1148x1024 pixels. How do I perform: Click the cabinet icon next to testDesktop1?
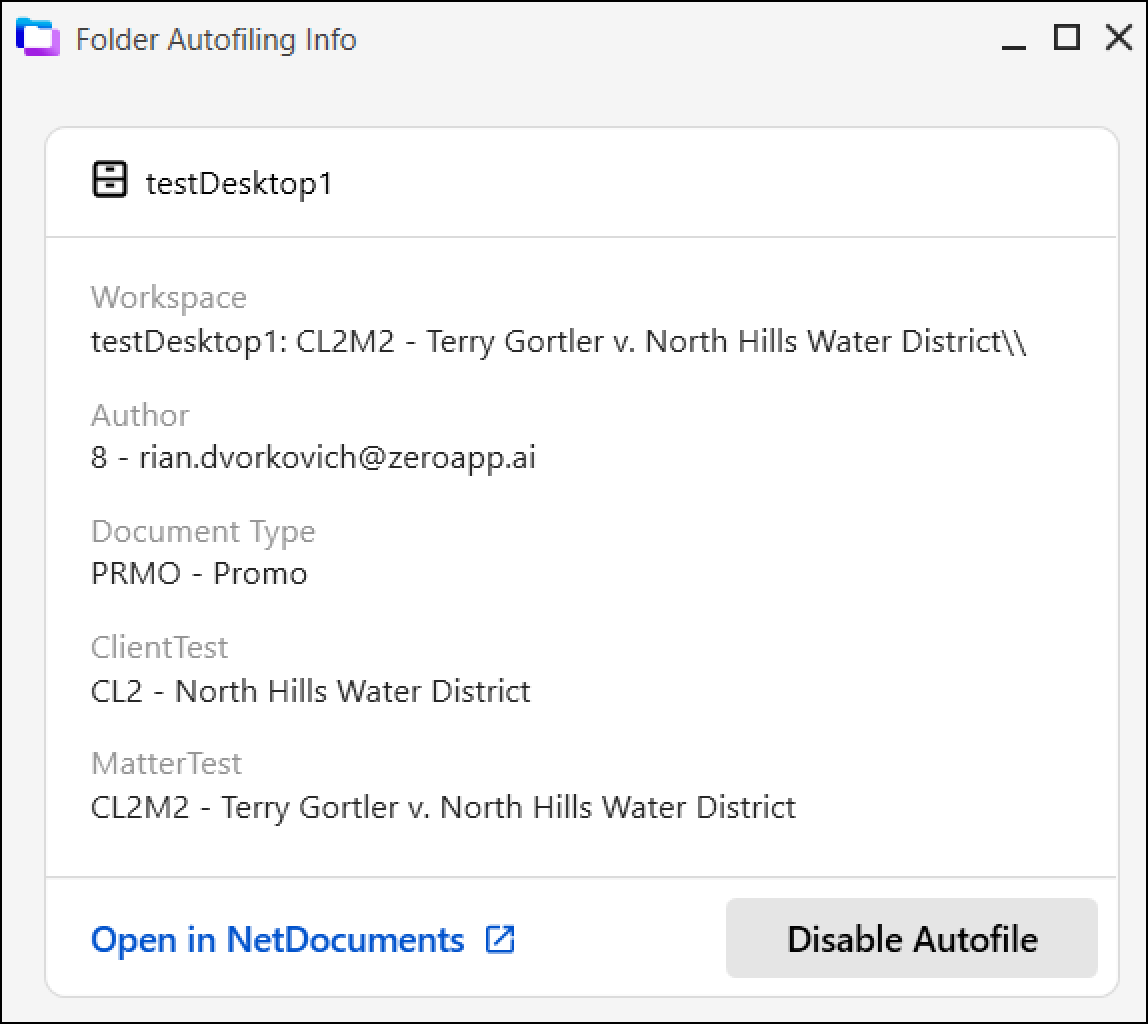110,180
